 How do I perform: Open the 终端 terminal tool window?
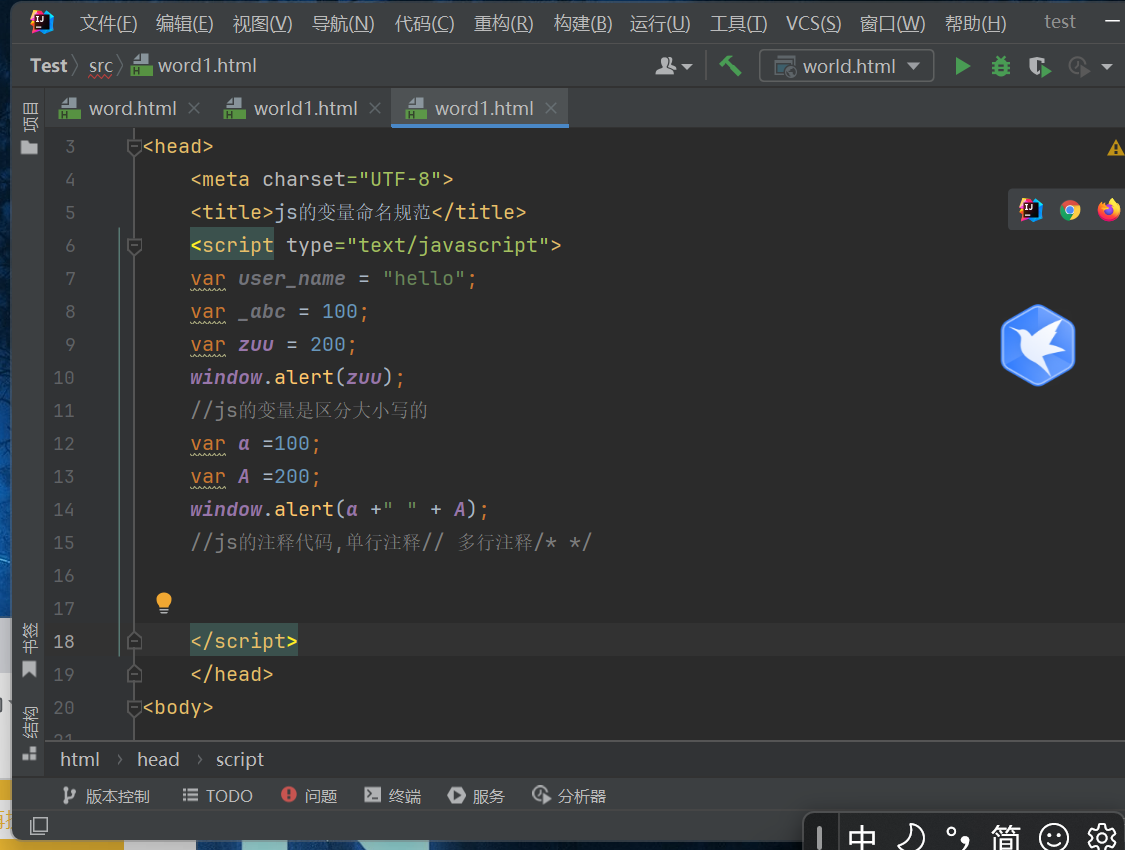(392, 796)
